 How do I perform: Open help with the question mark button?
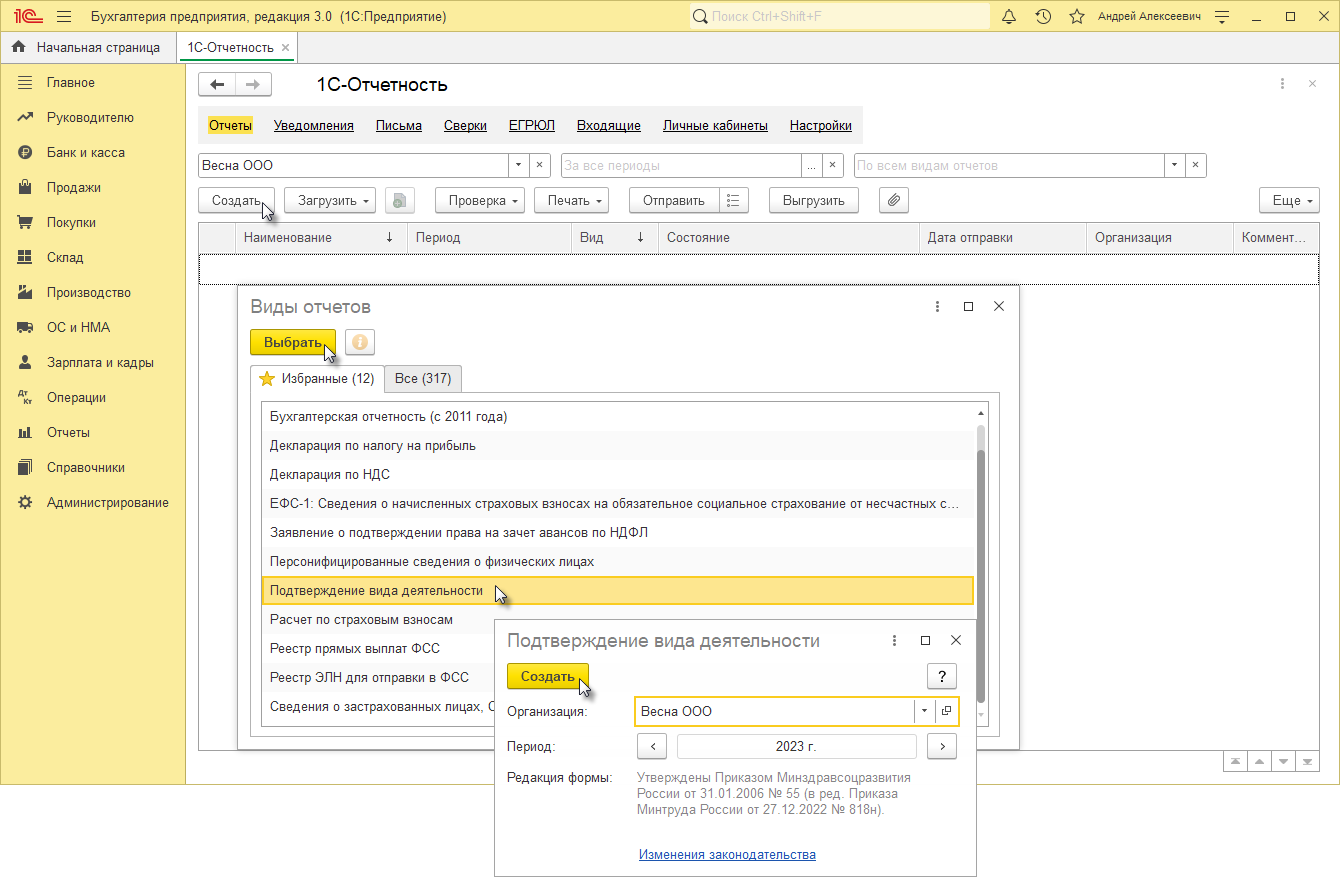click(x=941, y=677)
